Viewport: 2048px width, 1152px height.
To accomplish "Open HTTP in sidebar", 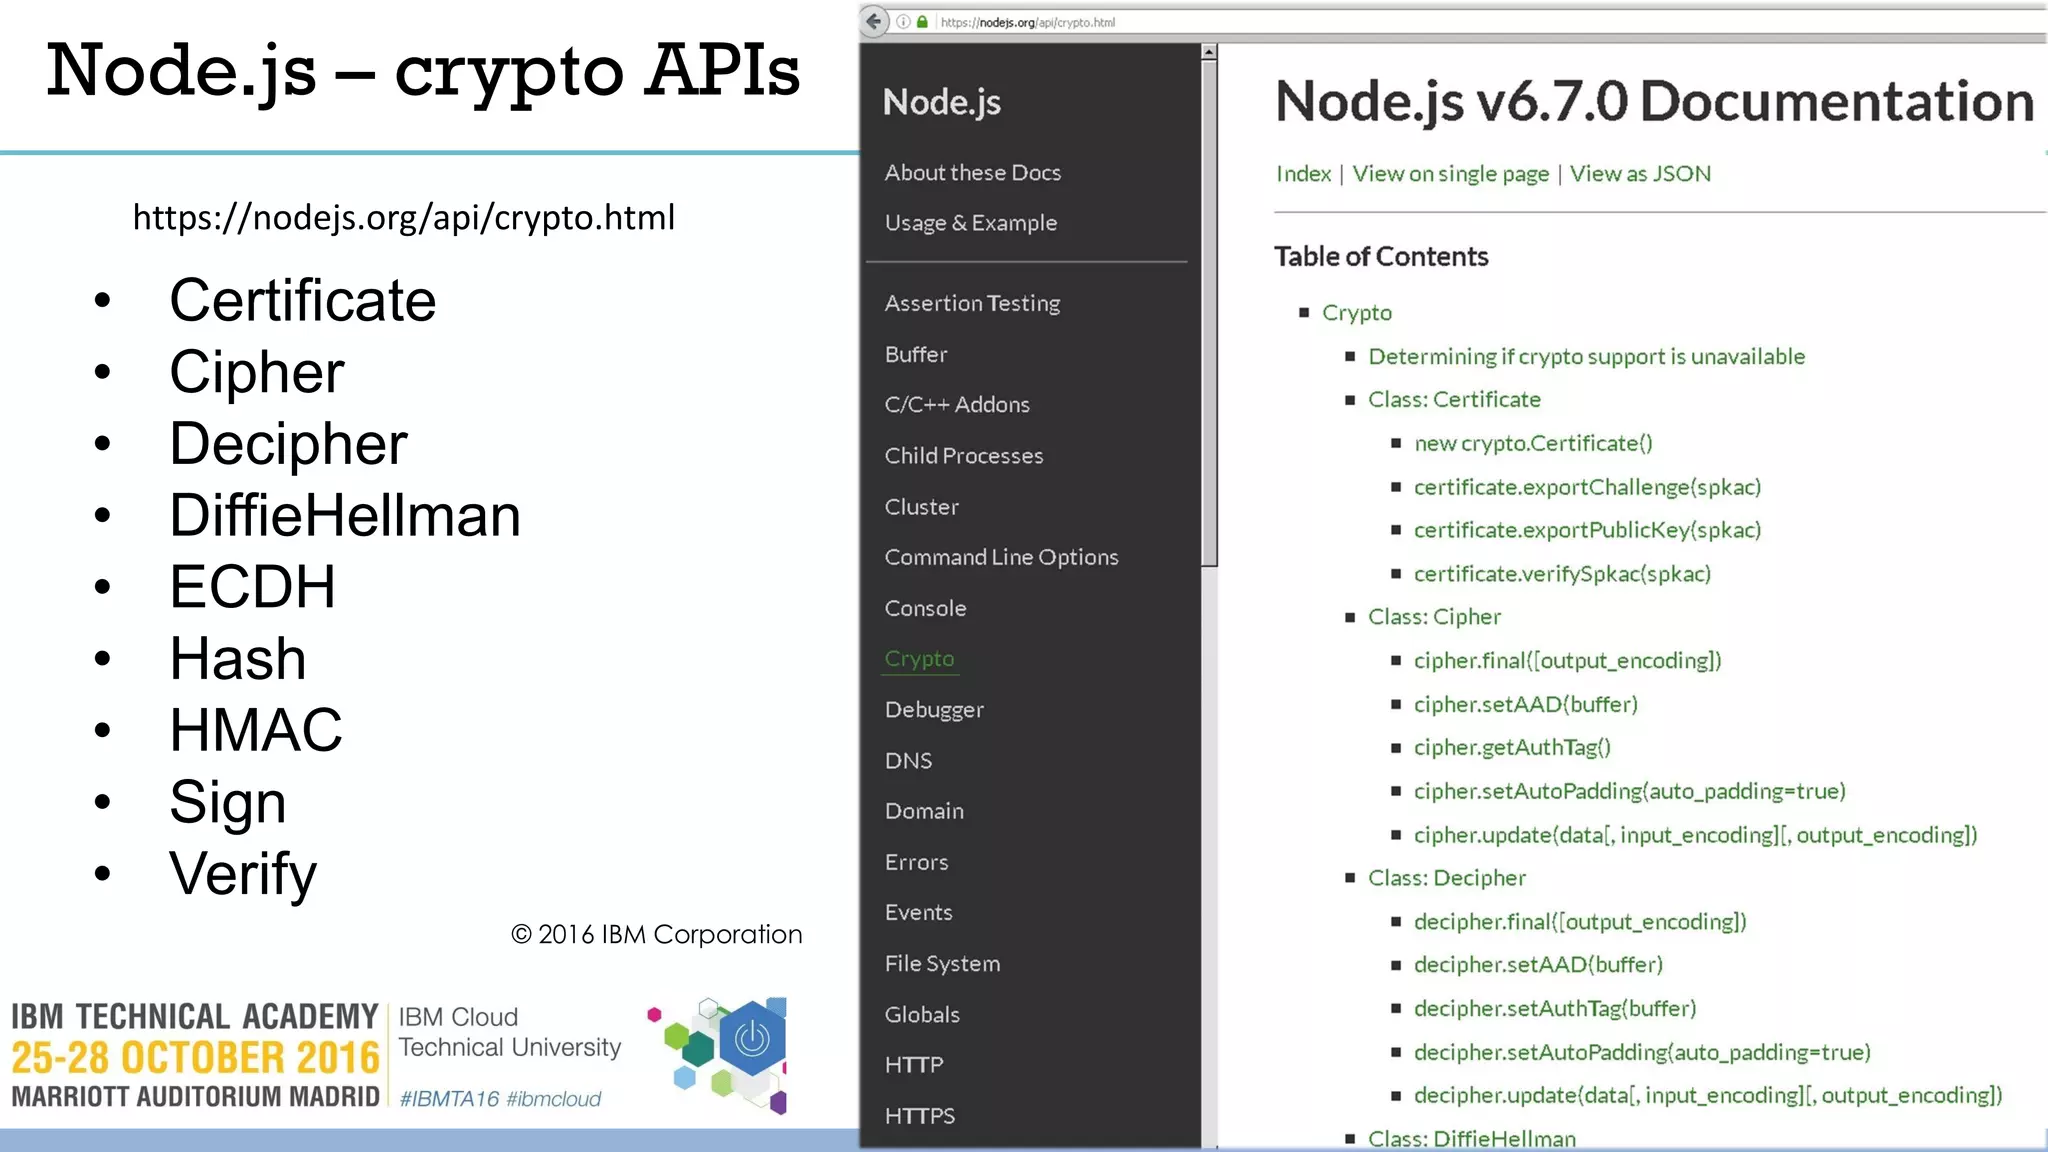I will [x=914, y=1065].
